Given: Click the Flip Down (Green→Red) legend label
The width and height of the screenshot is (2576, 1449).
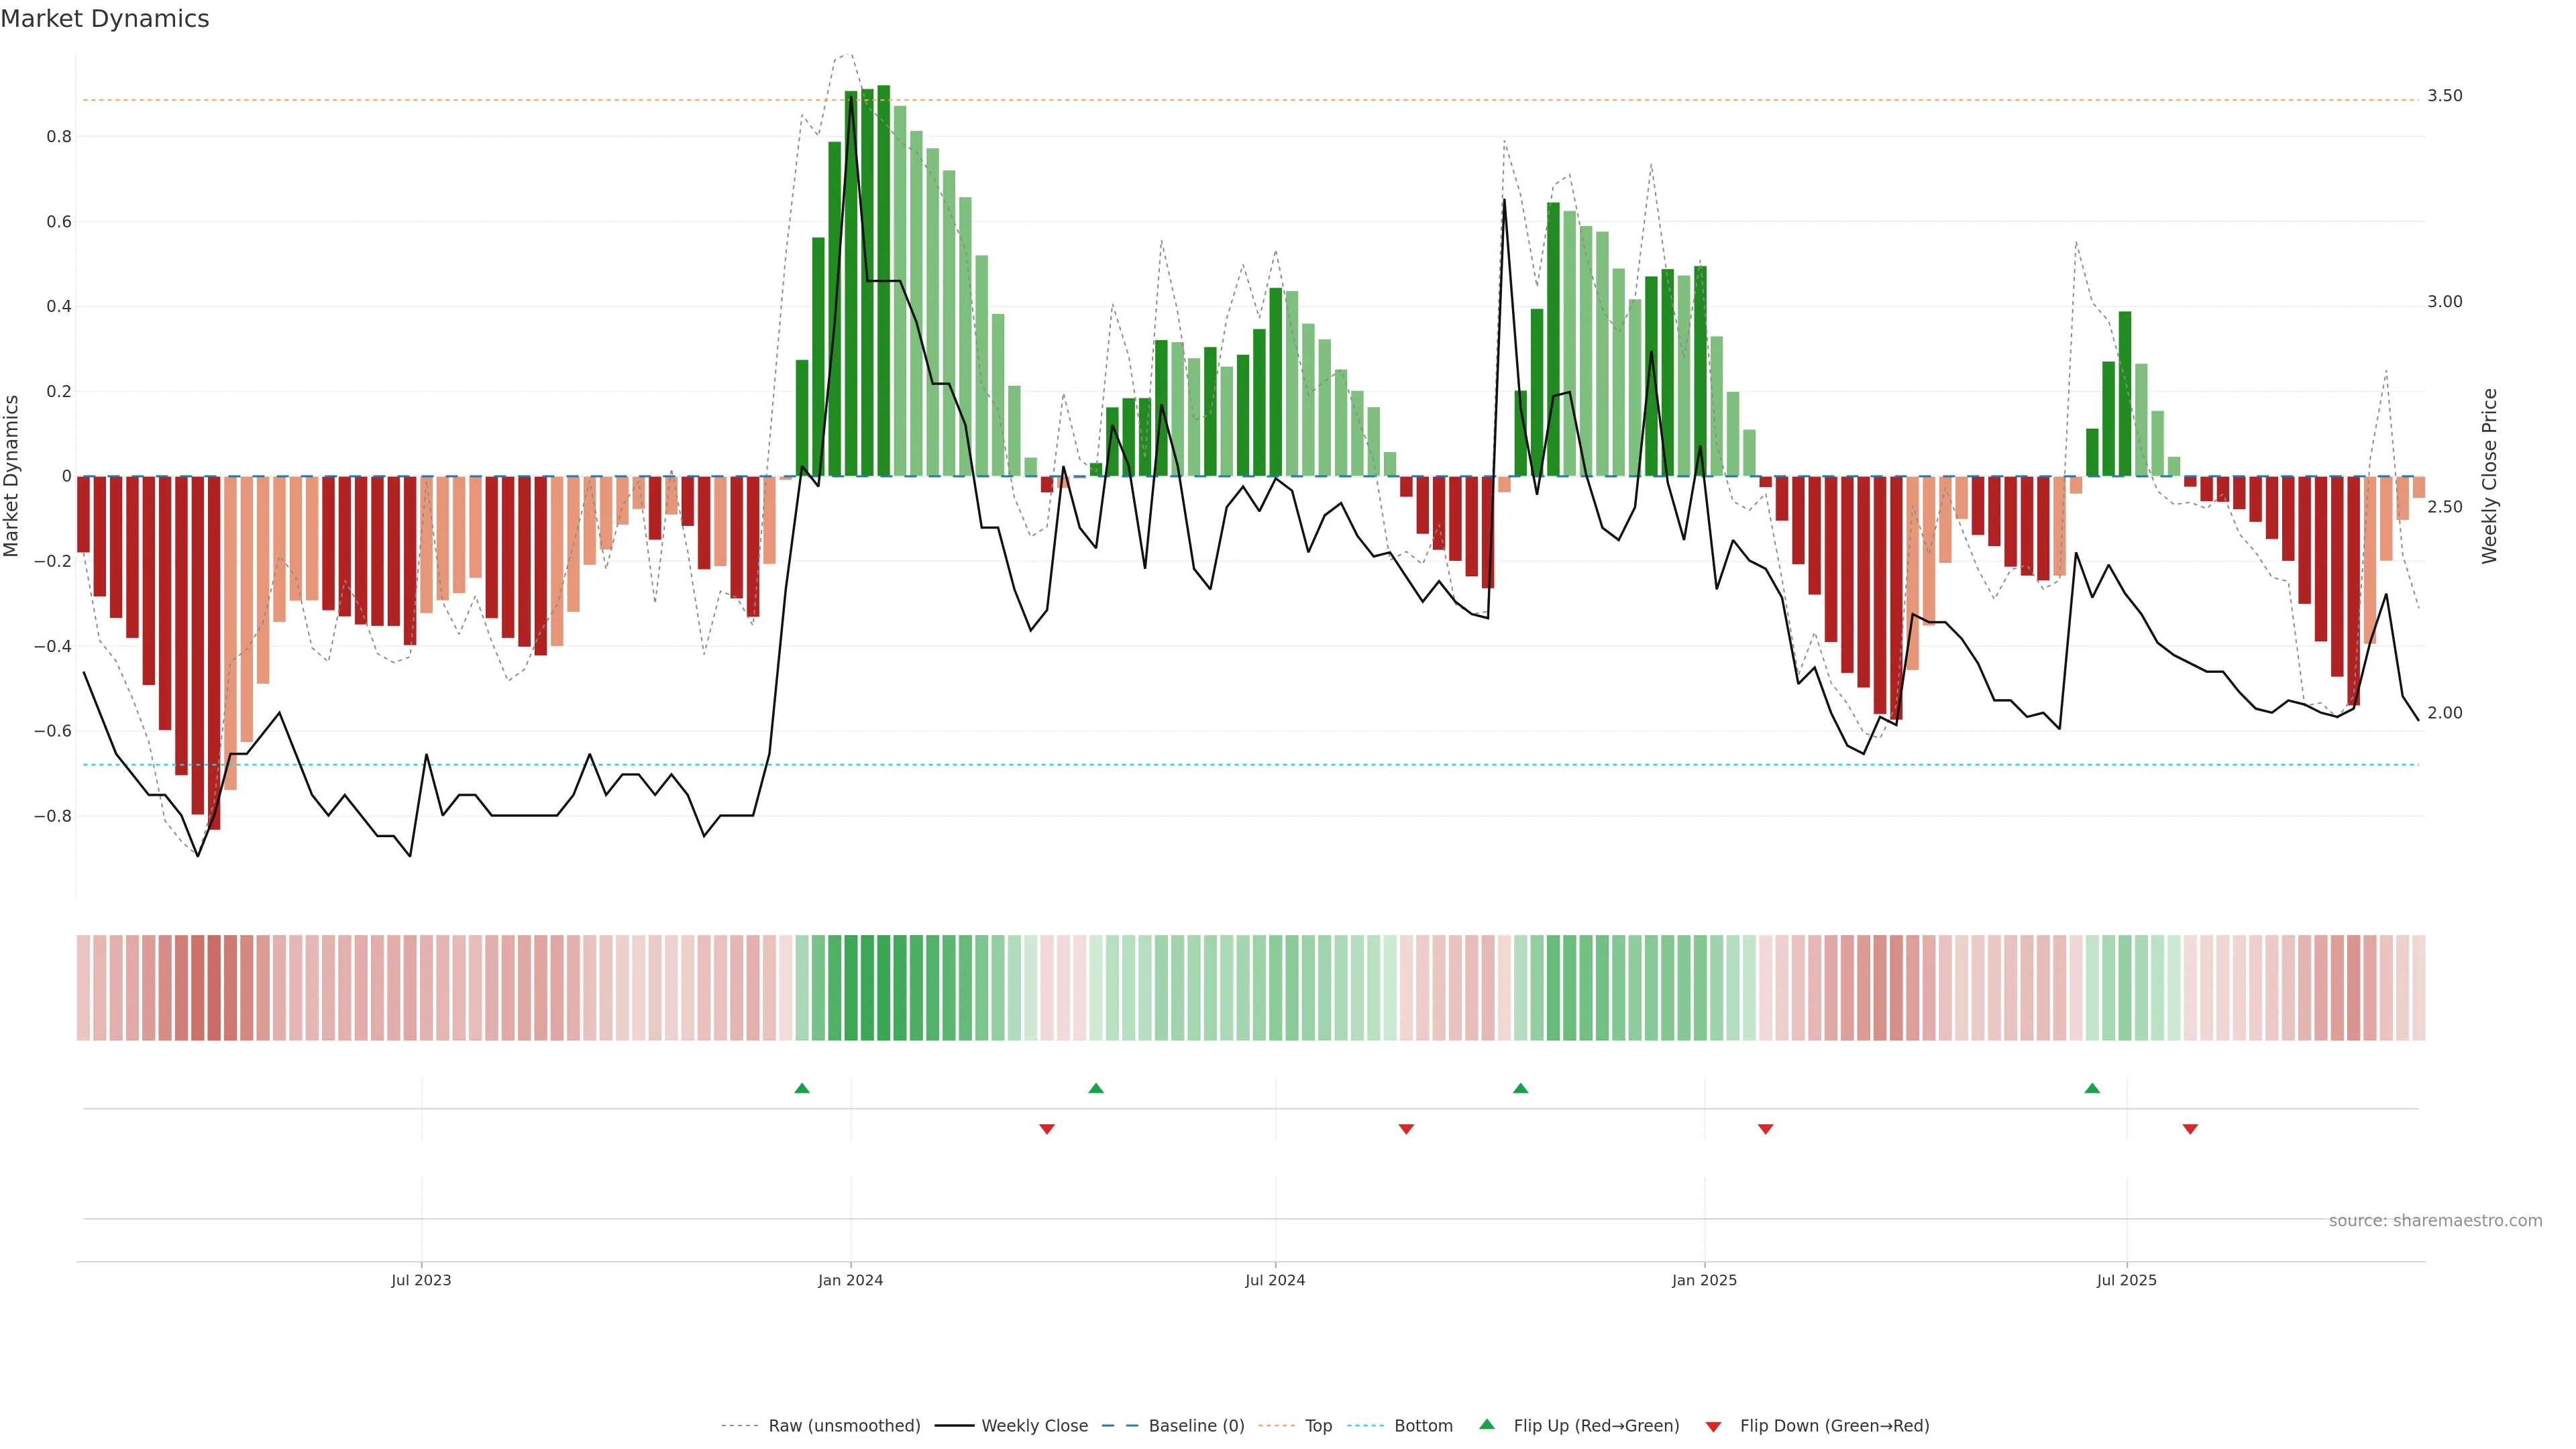Looking at the screenshot, I should pyautogui.click(x=1834, y=1426).
